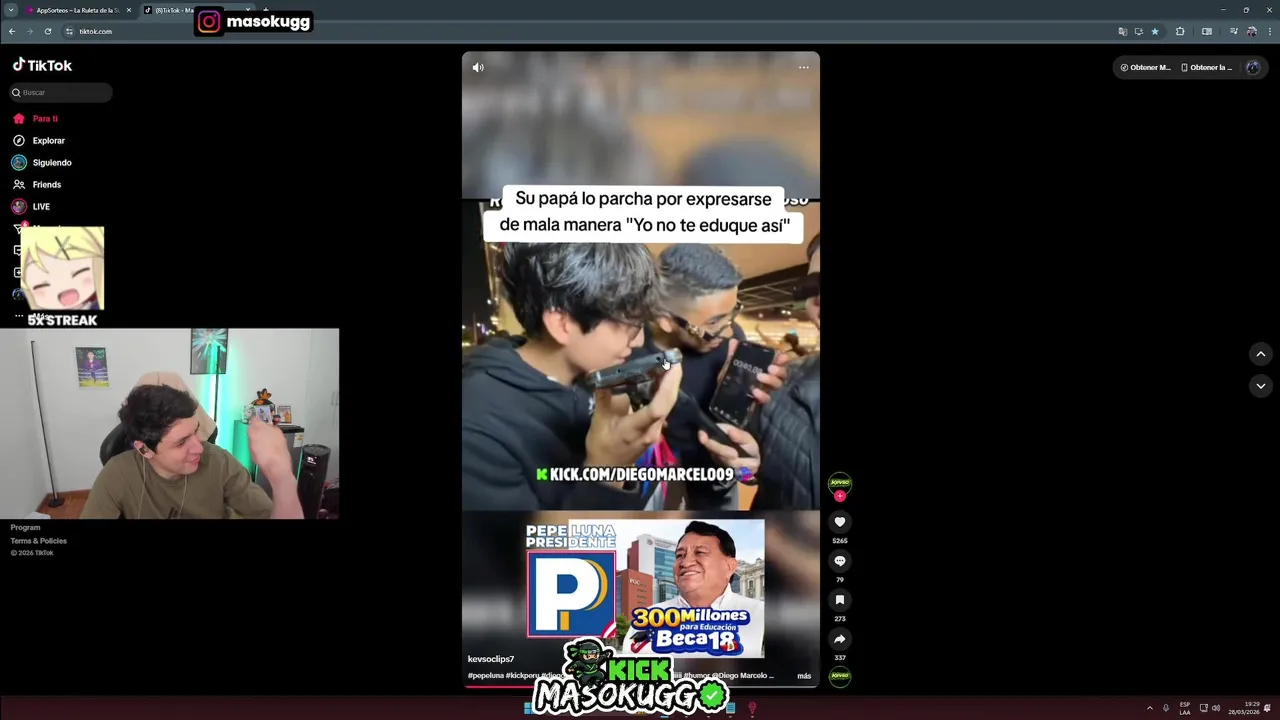Open the spinning sound disc icon
The width and height of the screenshot is (1280, 720).
click(x=840, y=676)
